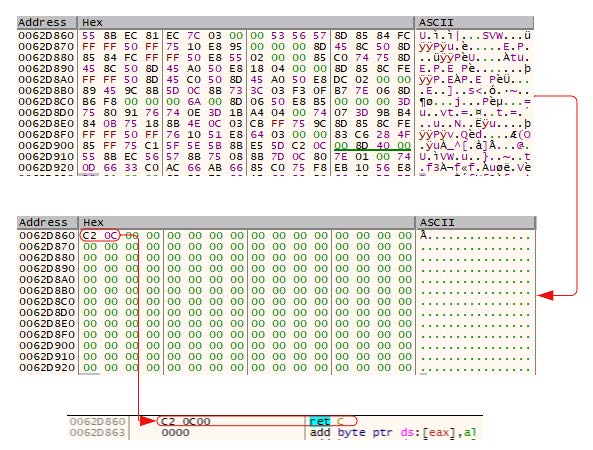
Task: Click opcode bytes 0000 in disassembly
Action: coord(175,433)
